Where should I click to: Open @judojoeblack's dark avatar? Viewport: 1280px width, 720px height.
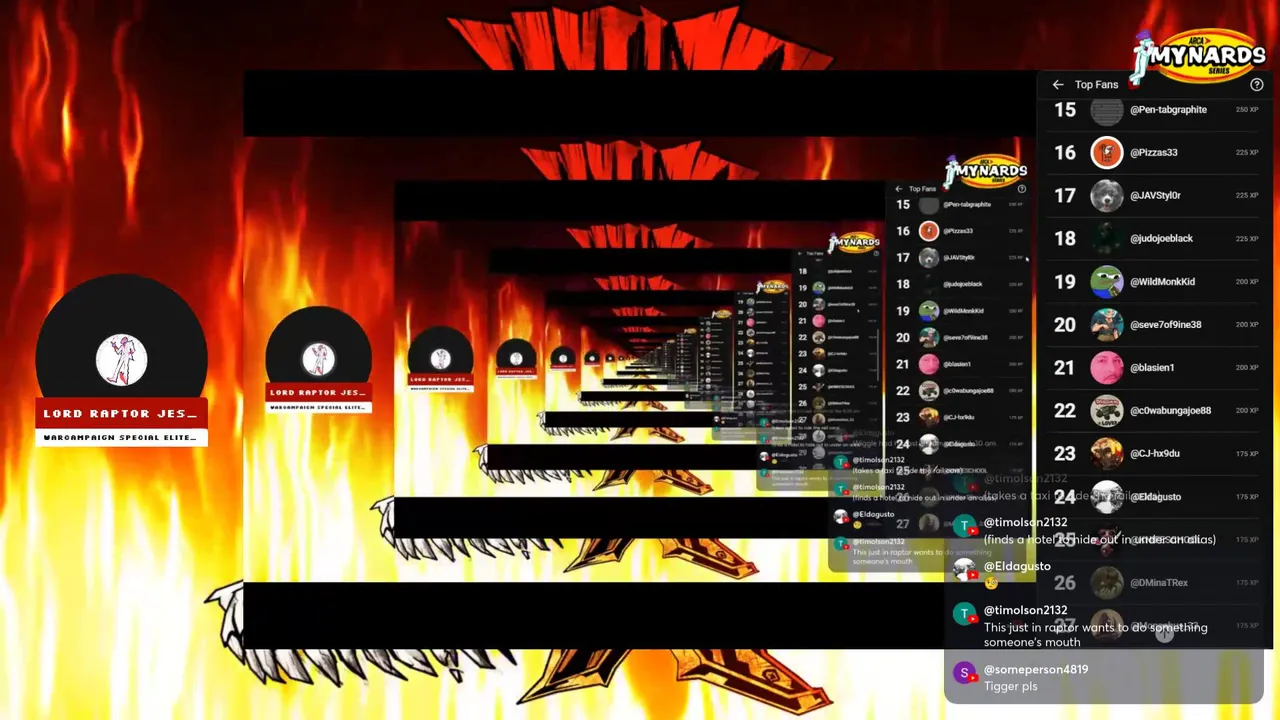coord(1106,239)
